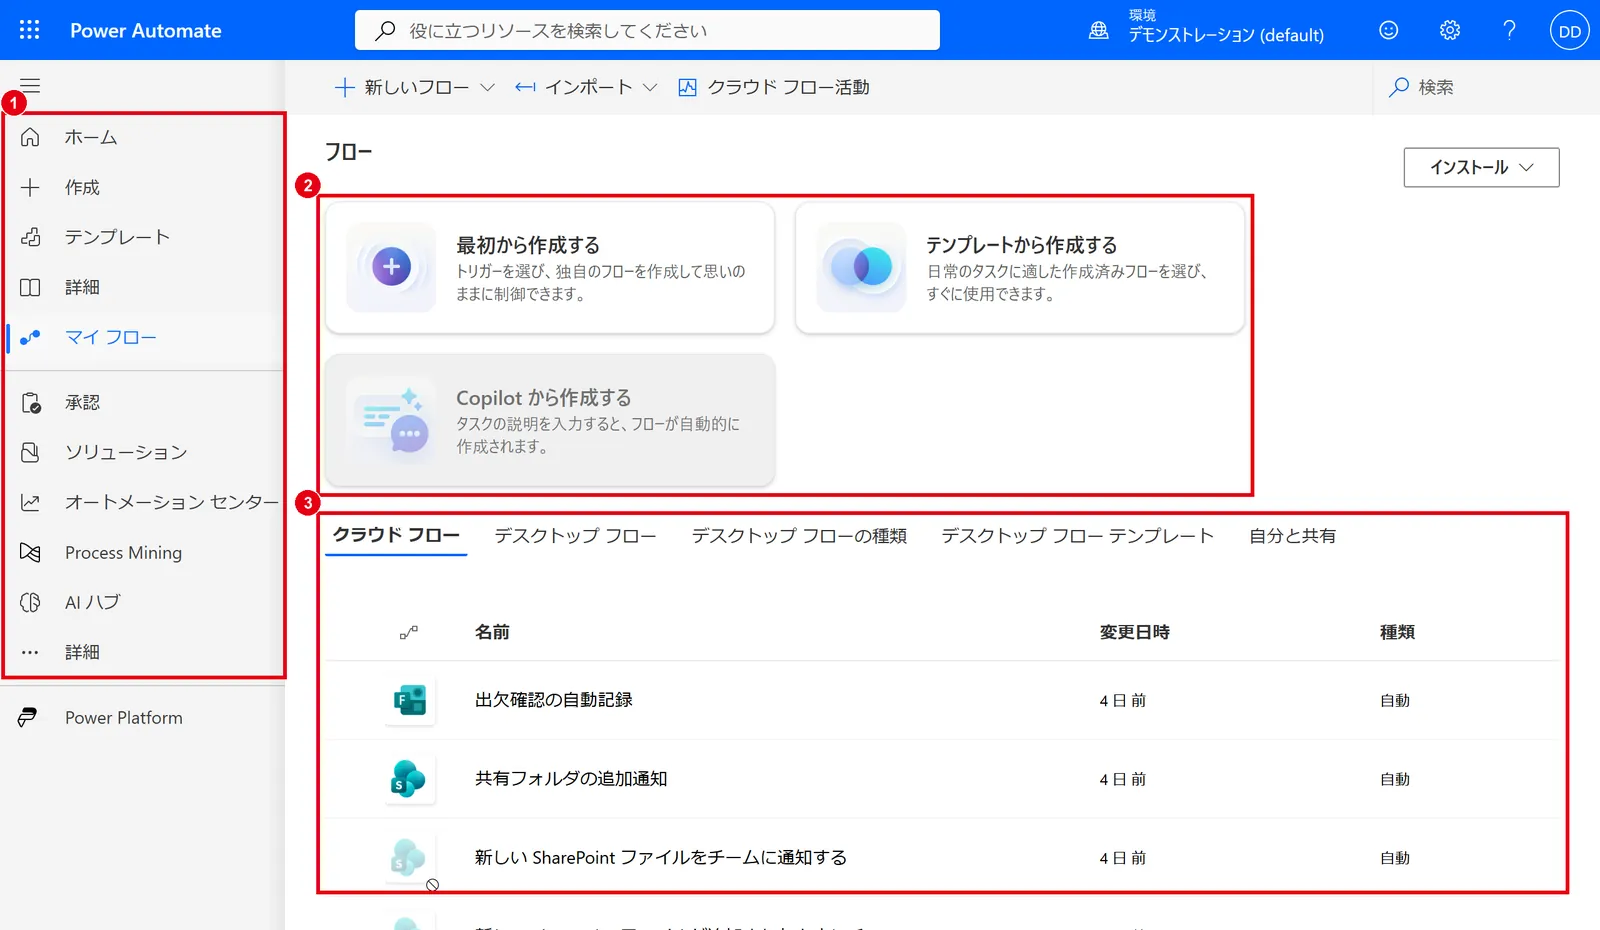Viewport: 1600px width, 930px height.
Task: Click 自動 in 共有フォルダの追加通知 row
Action: pos(1395,779)
